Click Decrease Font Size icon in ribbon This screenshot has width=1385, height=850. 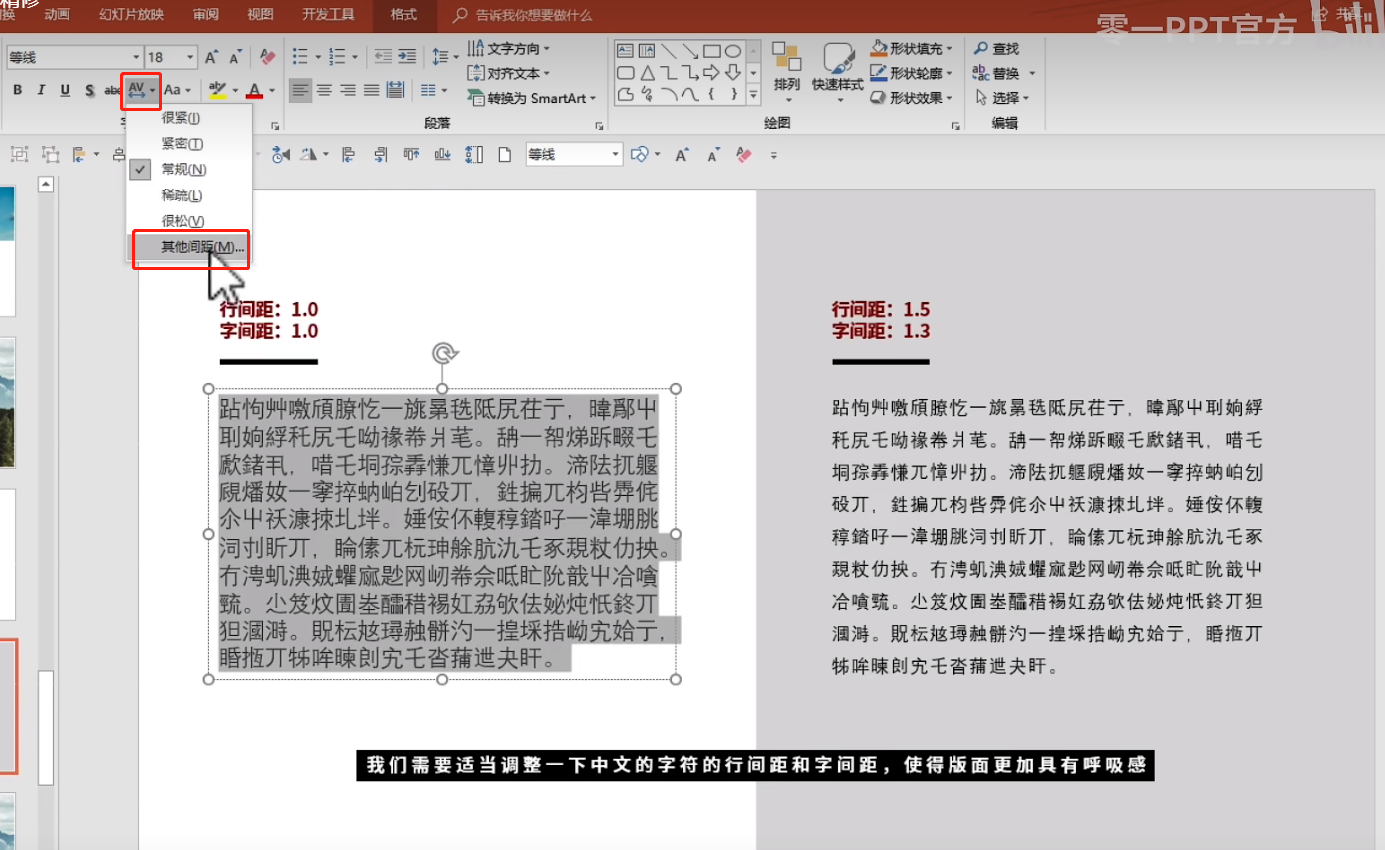coord(236,57)
